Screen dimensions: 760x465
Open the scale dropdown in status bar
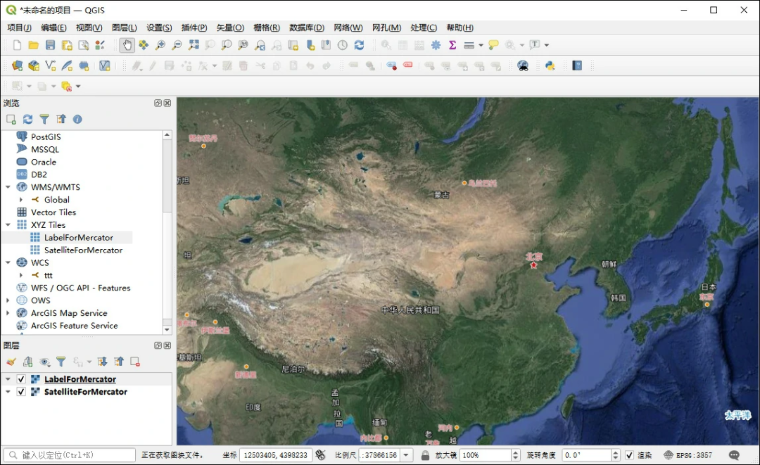tap(406, 455)
